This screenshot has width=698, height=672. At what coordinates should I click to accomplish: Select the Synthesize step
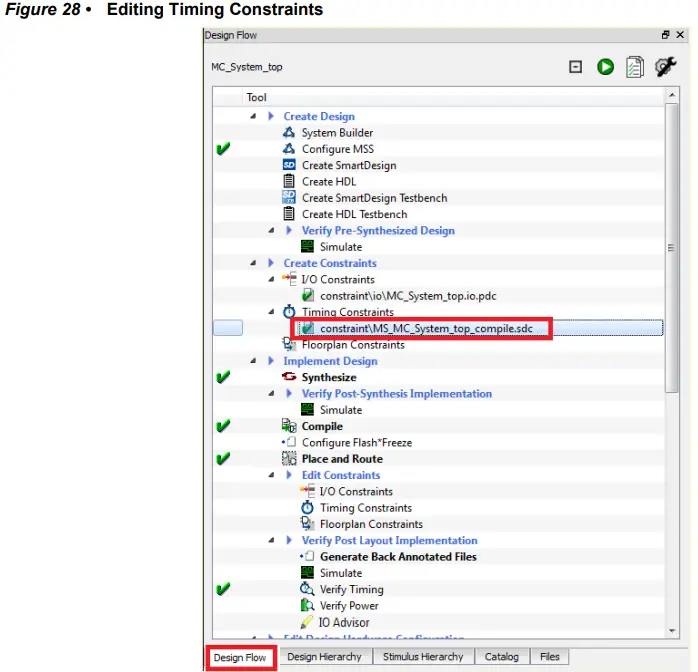coord(329,377)
